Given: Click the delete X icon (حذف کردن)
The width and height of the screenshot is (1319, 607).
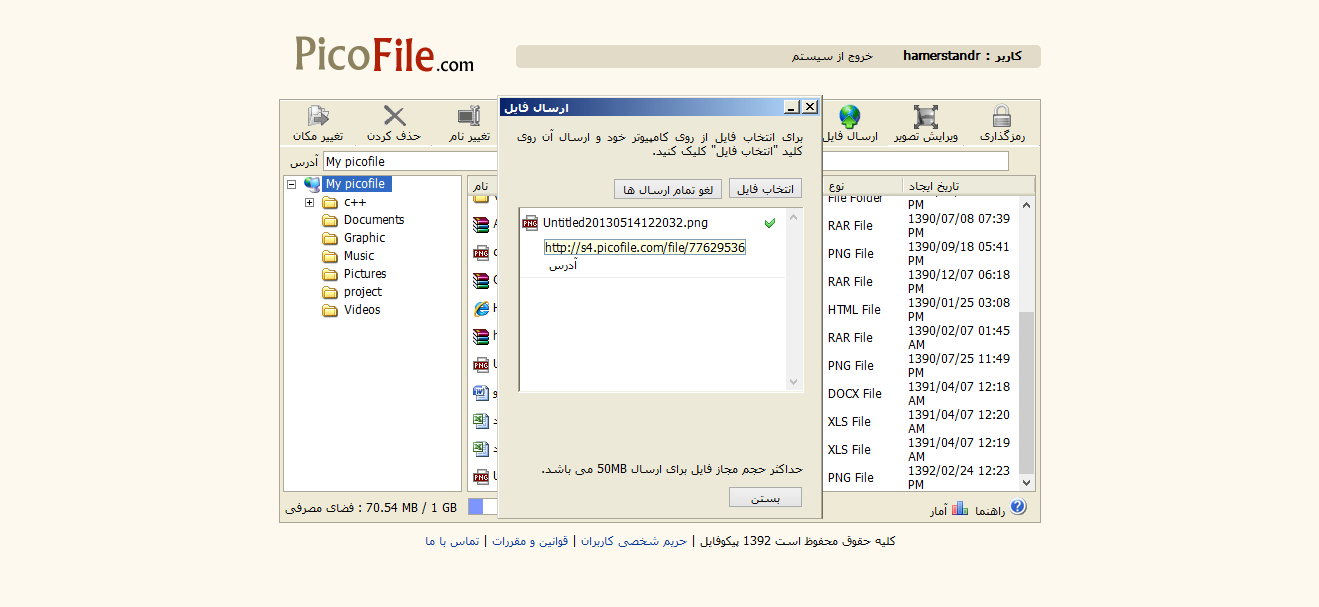Looking at the screenshot, I should click(x=395, y=117).
